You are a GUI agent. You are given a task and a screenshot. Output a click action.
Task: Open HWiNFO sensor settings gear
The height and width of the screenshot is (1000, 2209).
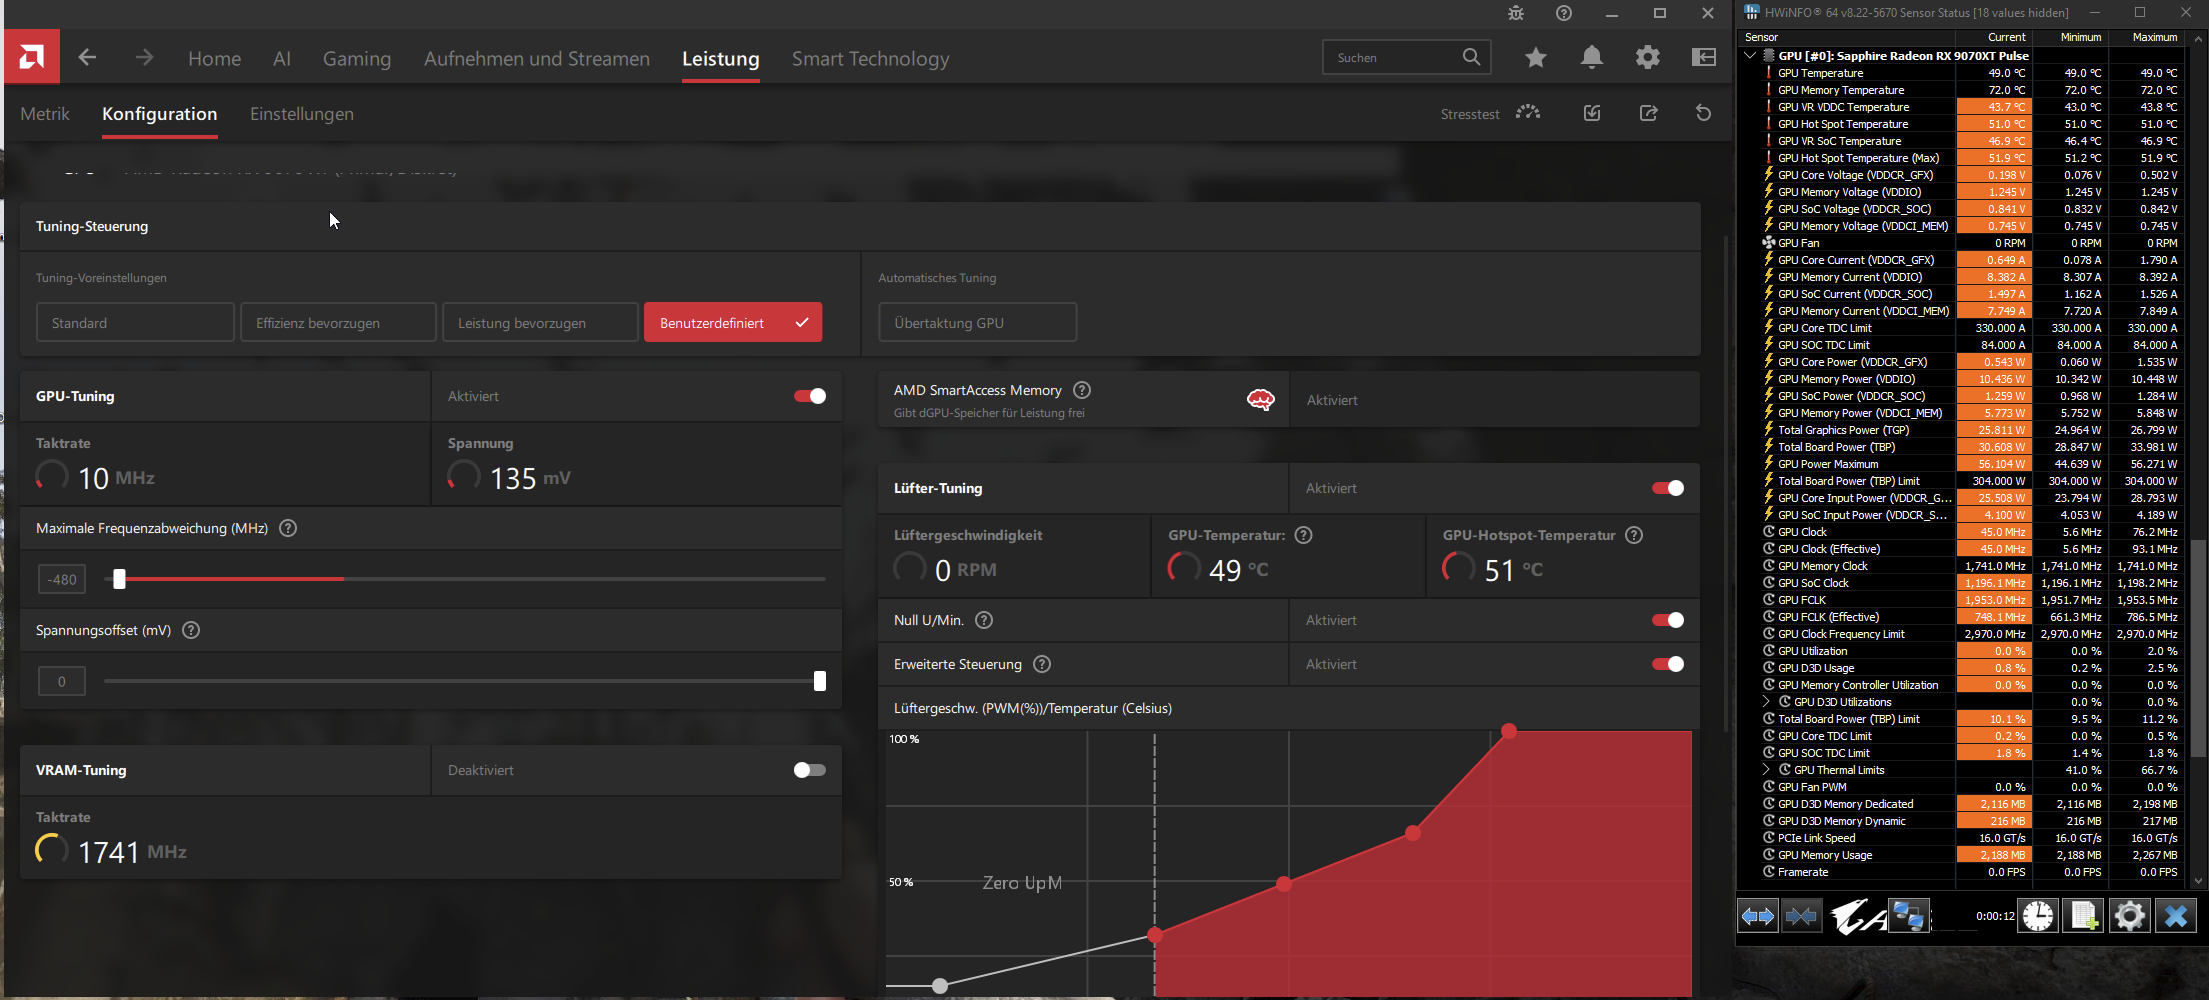point(2130,916)
